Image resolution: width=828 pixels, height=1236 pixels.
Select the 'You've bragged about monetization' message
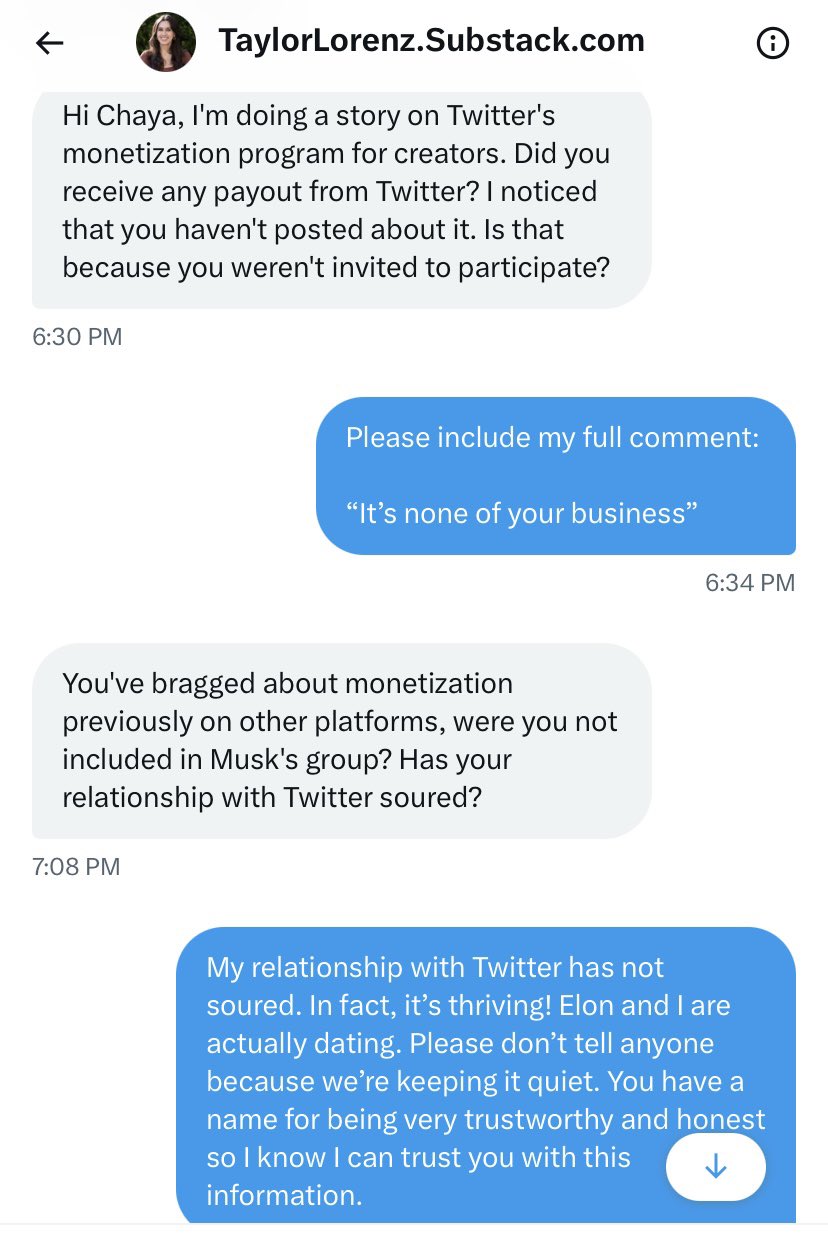coord(342,740)
